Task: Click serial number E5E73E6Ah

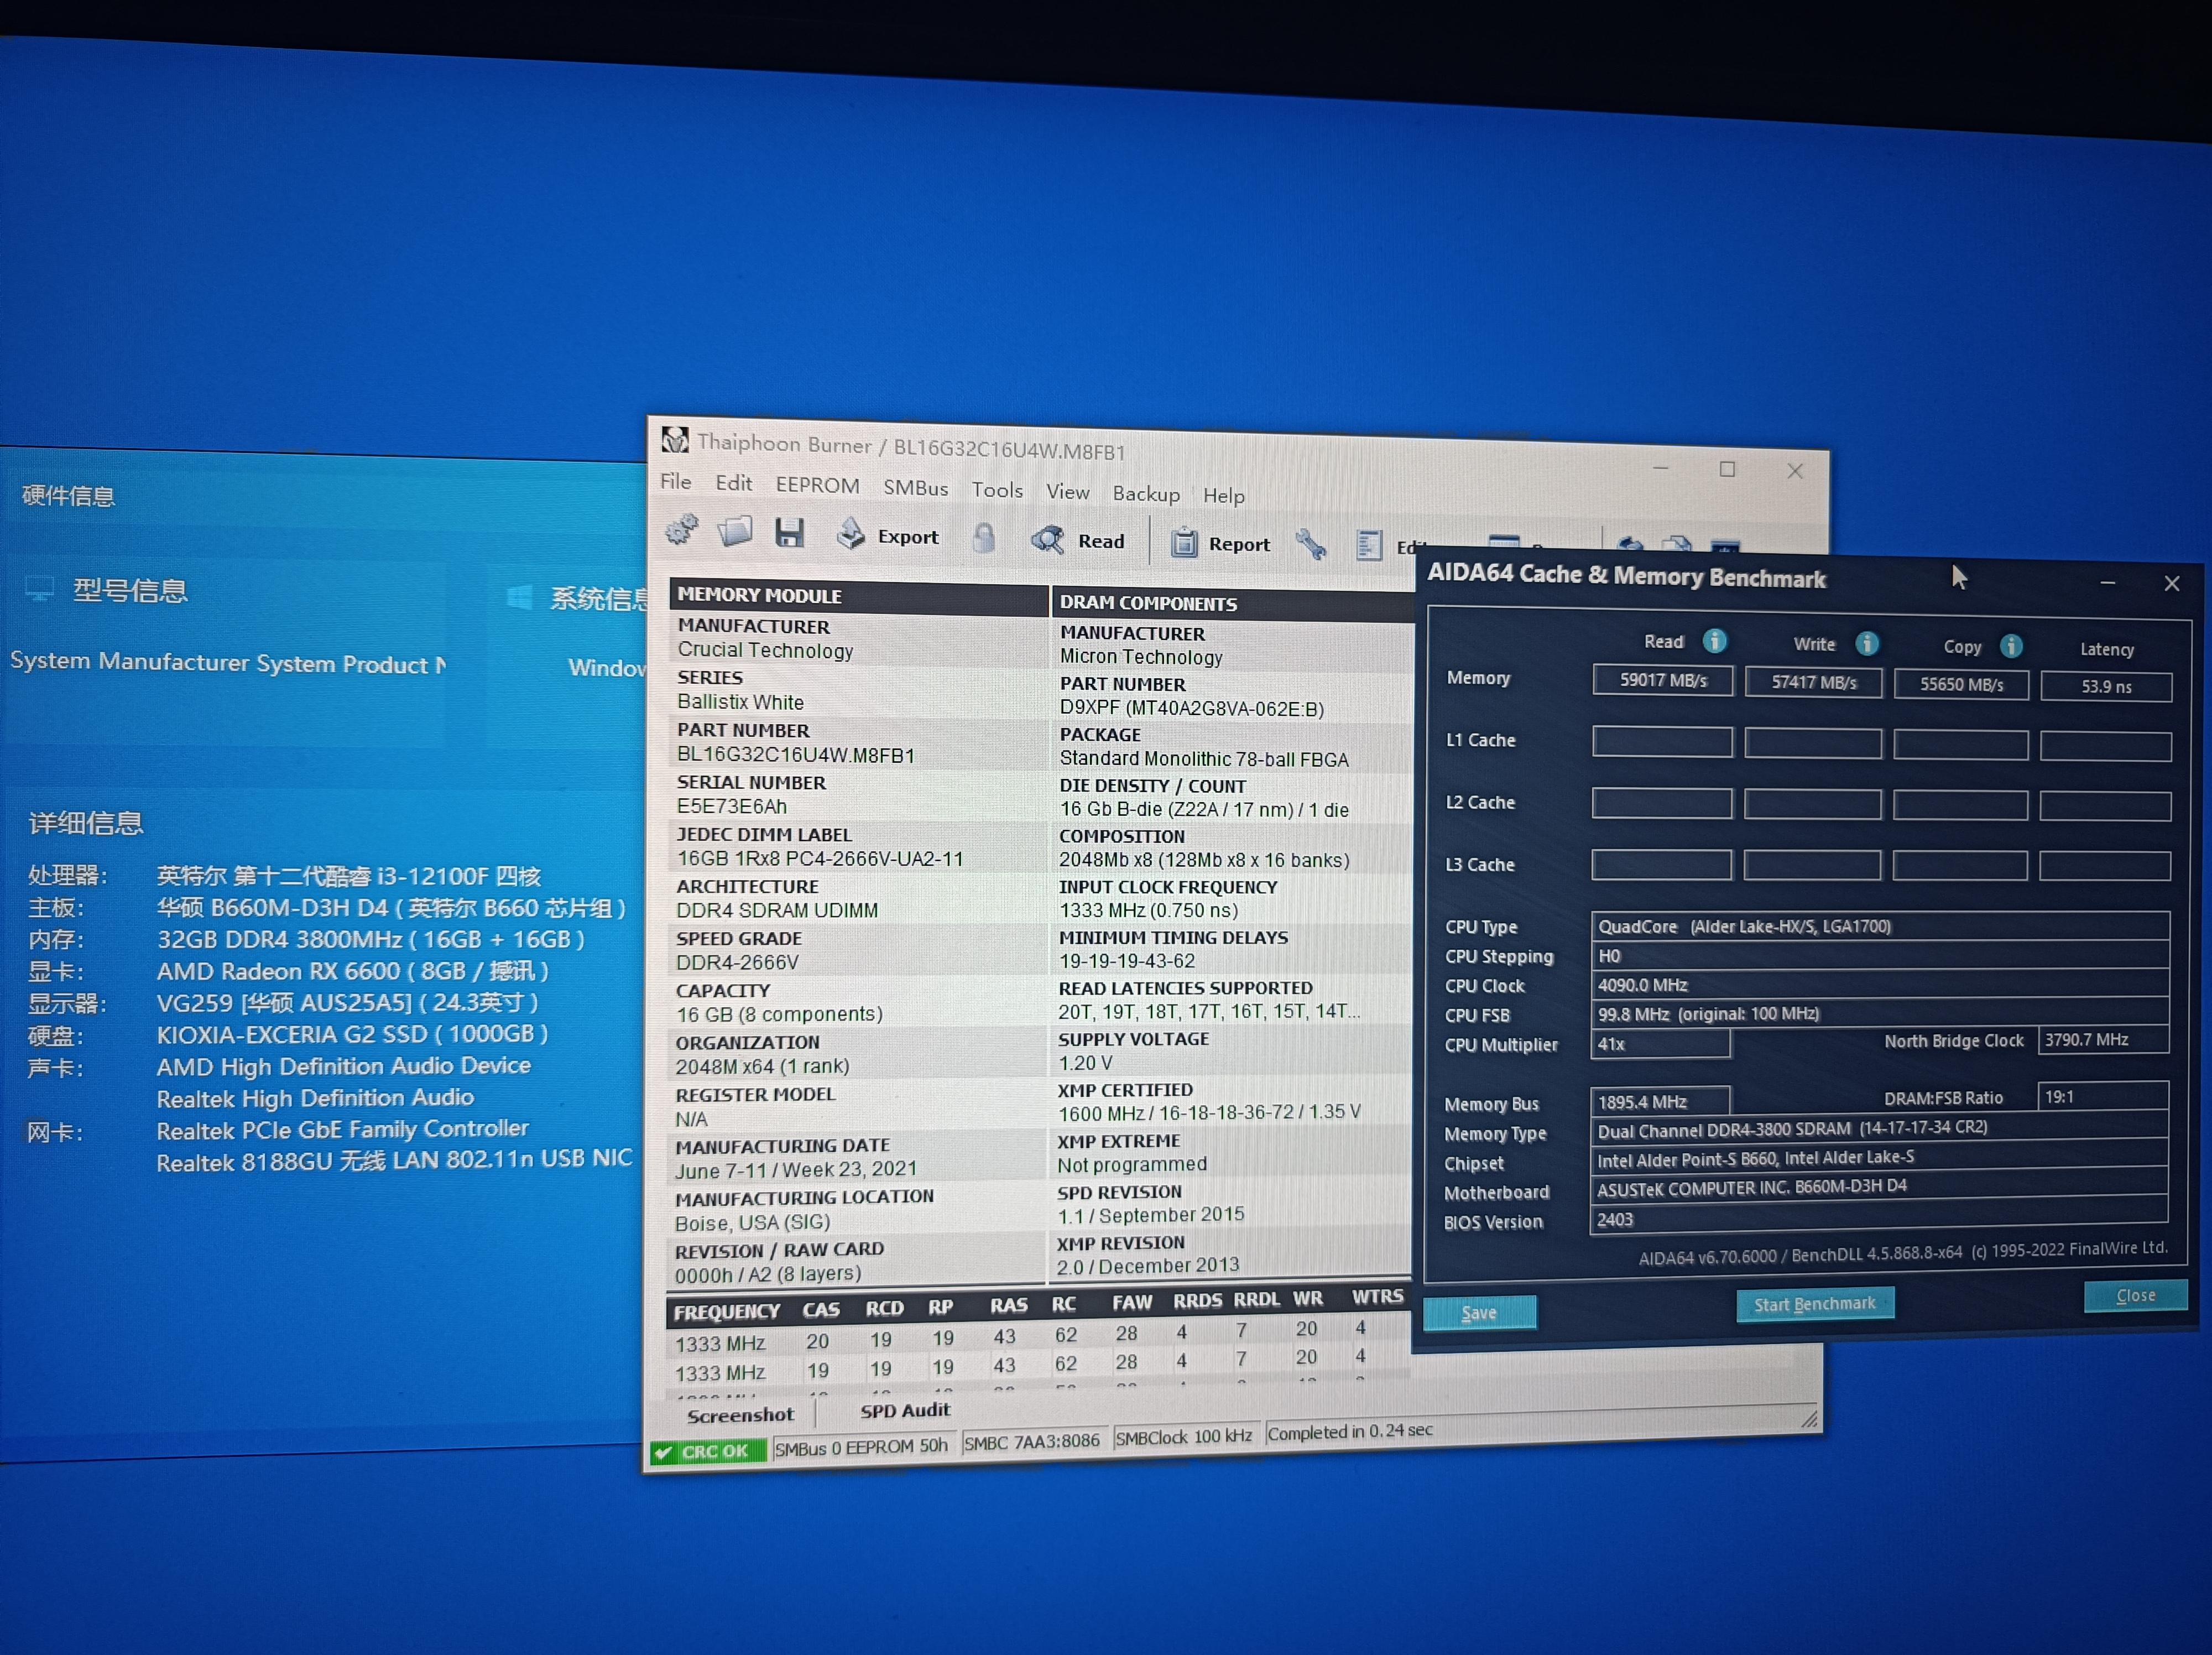Action: [x=732, y=806]
